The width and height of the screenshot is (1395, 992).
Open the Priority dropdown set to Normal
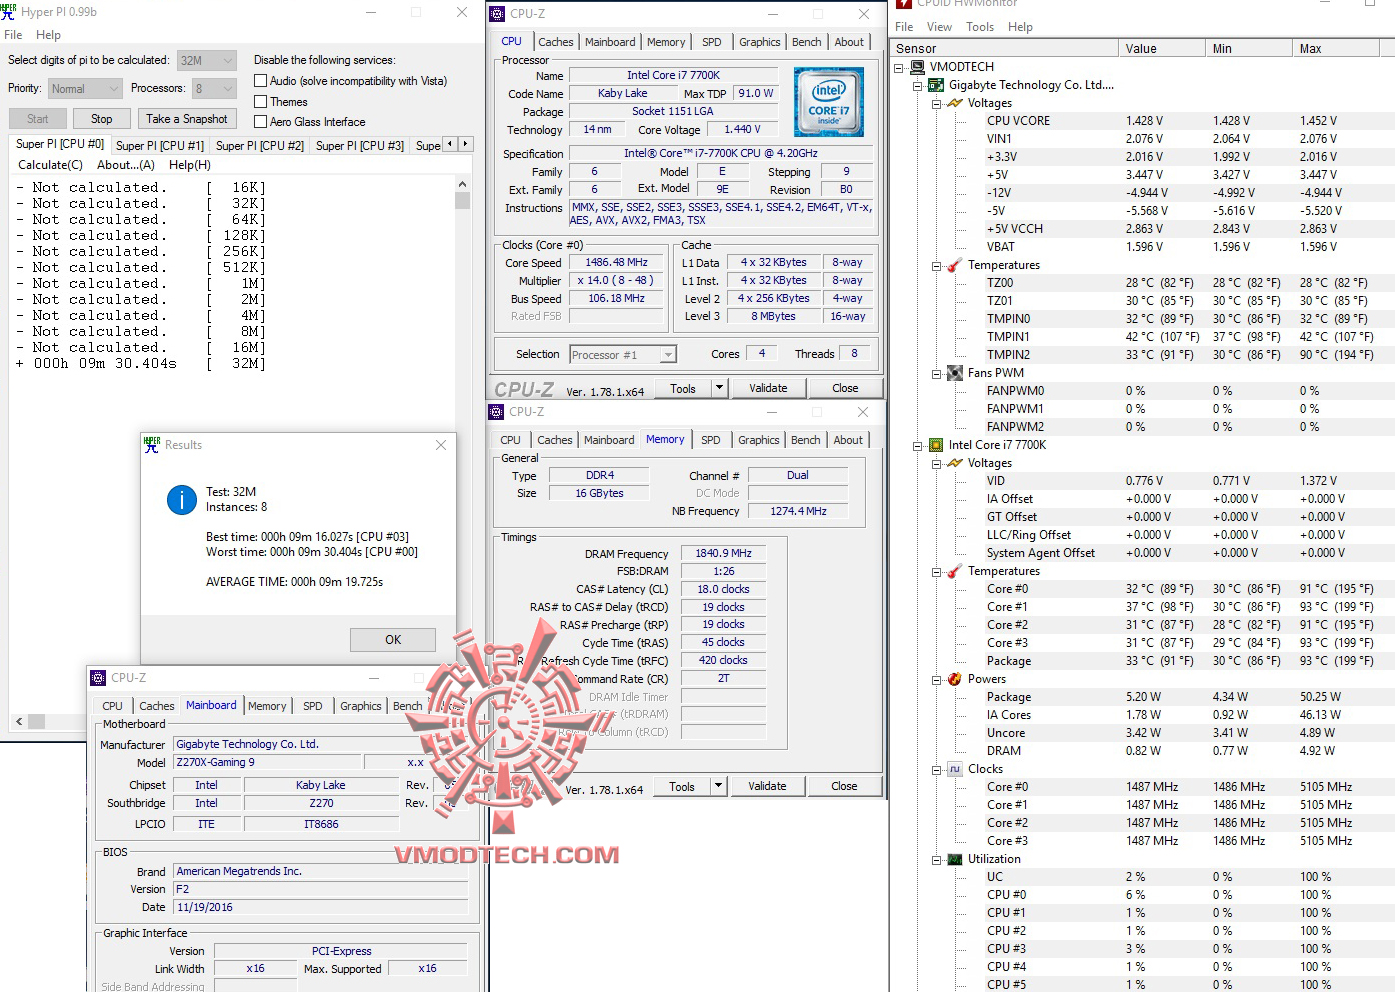[x=85, y=89]
